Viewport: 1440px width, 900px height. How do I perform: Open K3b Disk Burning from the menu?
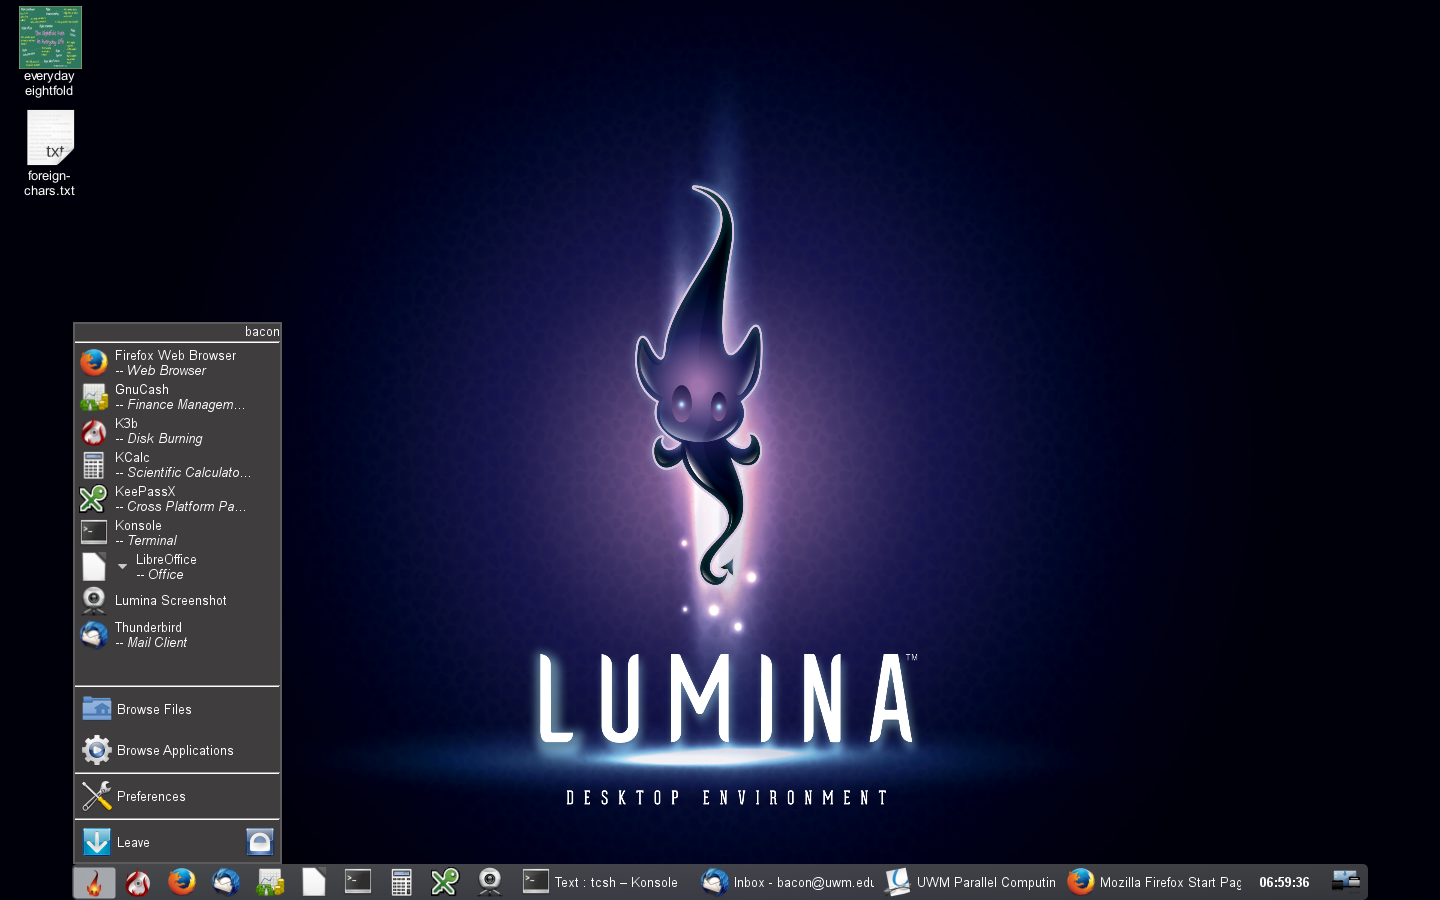(x=177, y=431)
